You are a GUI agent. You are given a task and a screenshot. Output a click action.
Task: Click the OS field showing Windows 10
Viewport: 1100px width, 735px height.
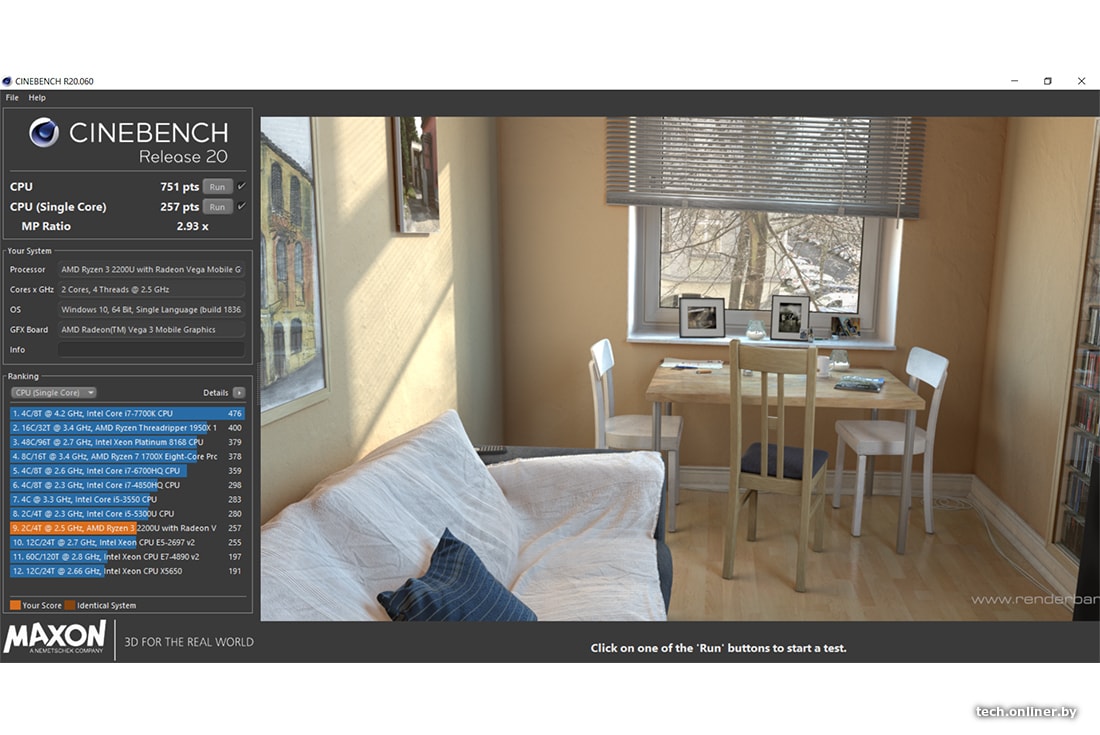(x=152, y=309)
